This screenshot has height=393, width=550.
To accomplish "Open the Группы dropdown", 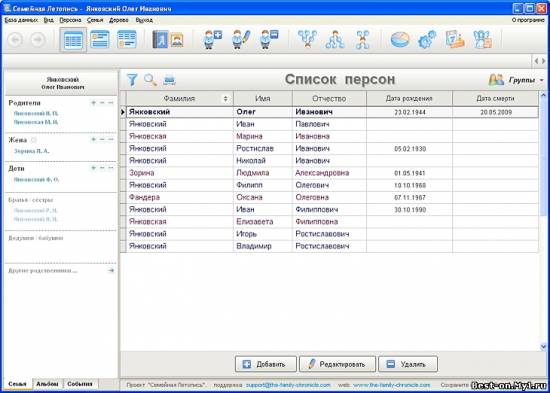I will tap(516, 80).
